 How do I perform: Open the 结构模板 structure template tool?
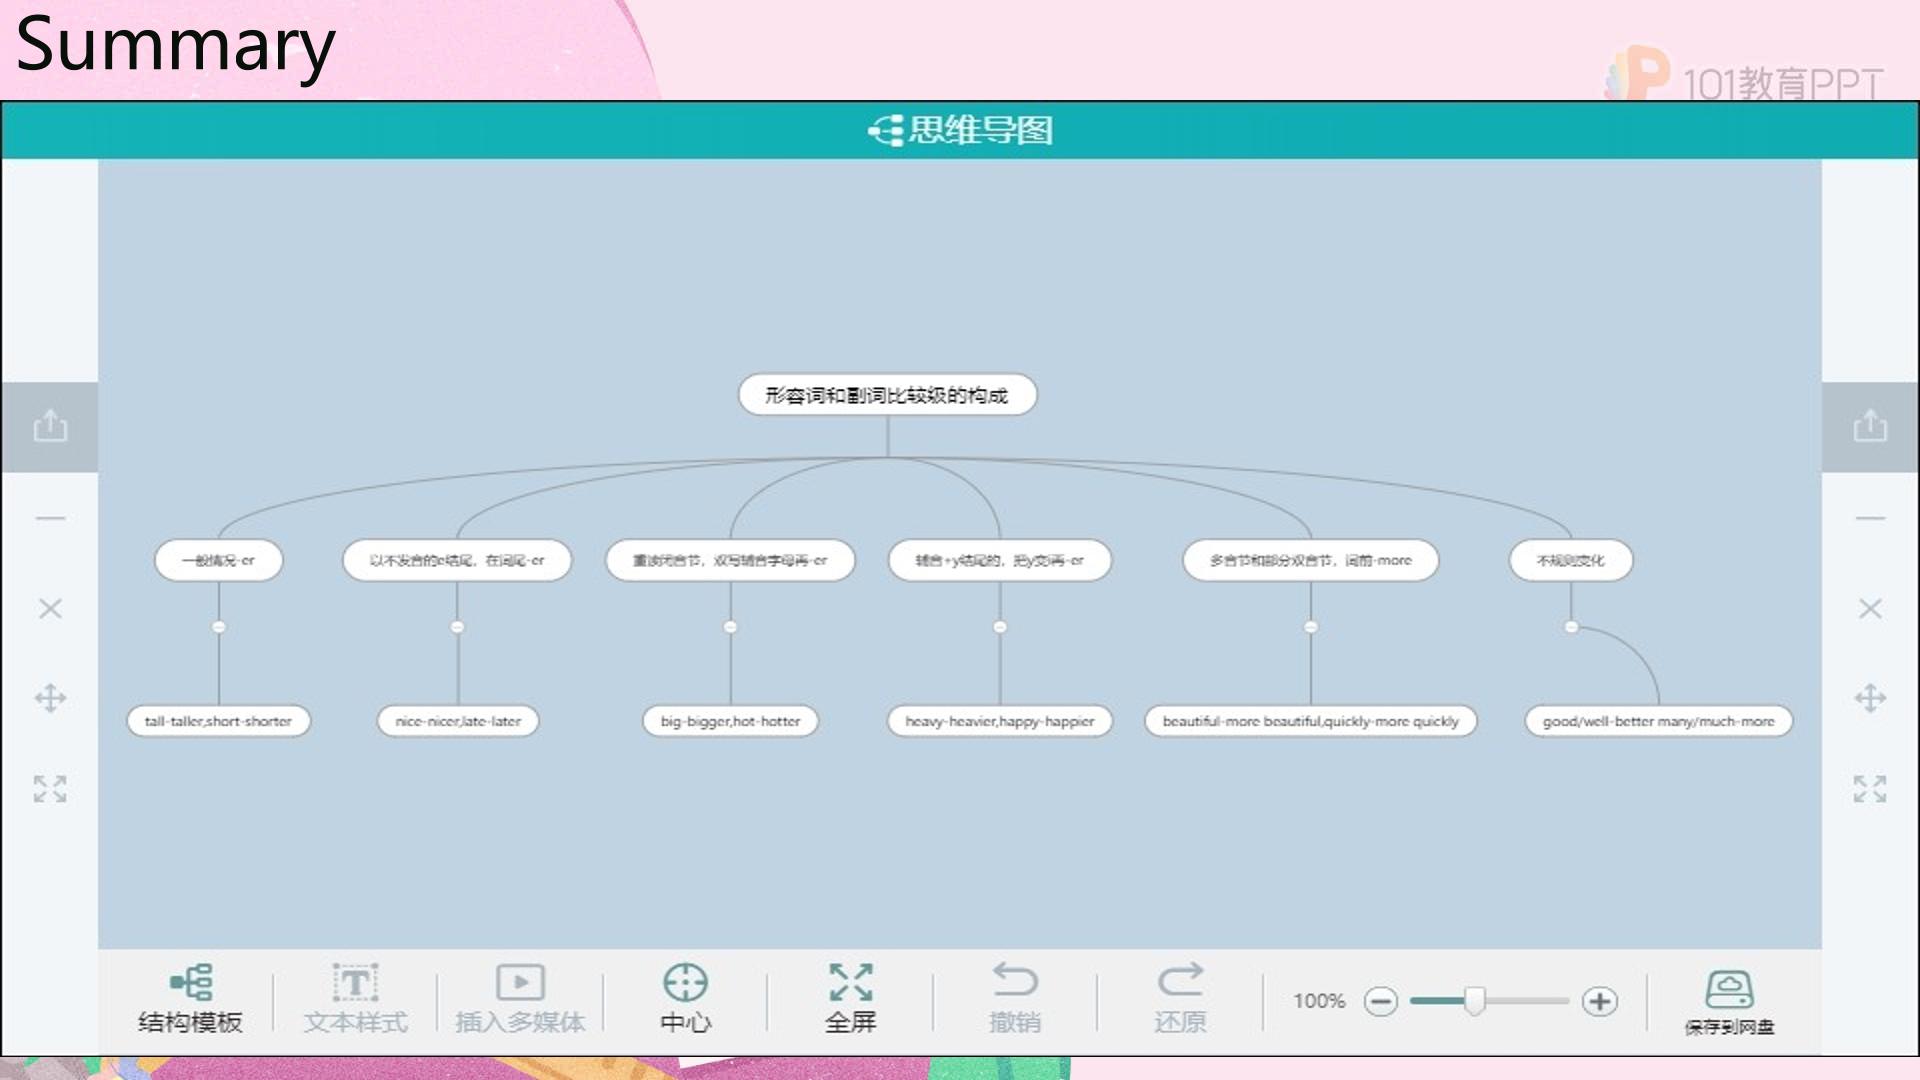click(x=190, y=997)
